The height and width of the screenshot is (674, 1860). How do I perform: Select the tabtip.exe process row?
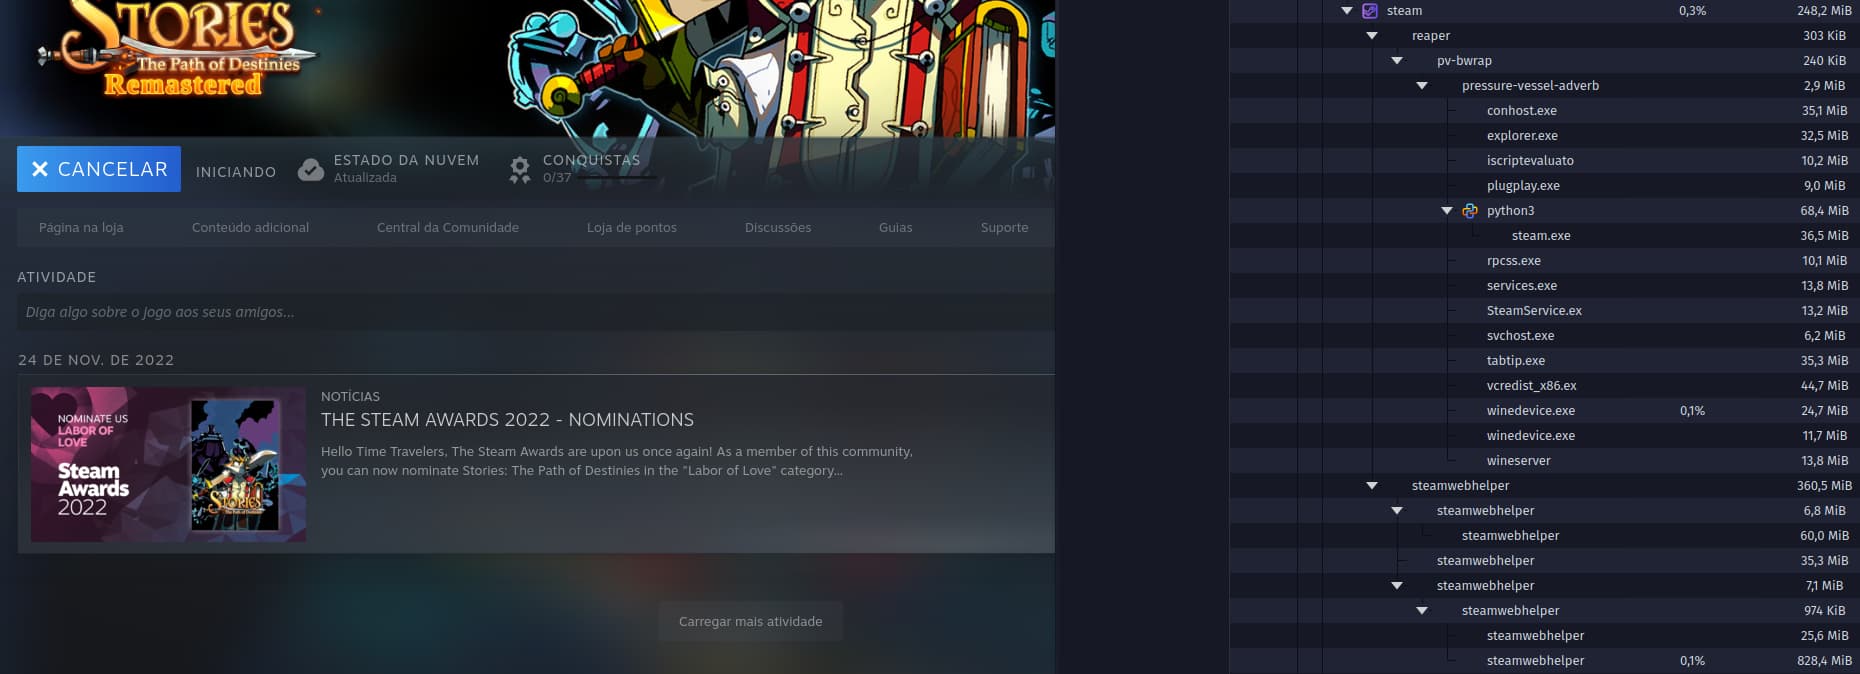point(1545,361)
